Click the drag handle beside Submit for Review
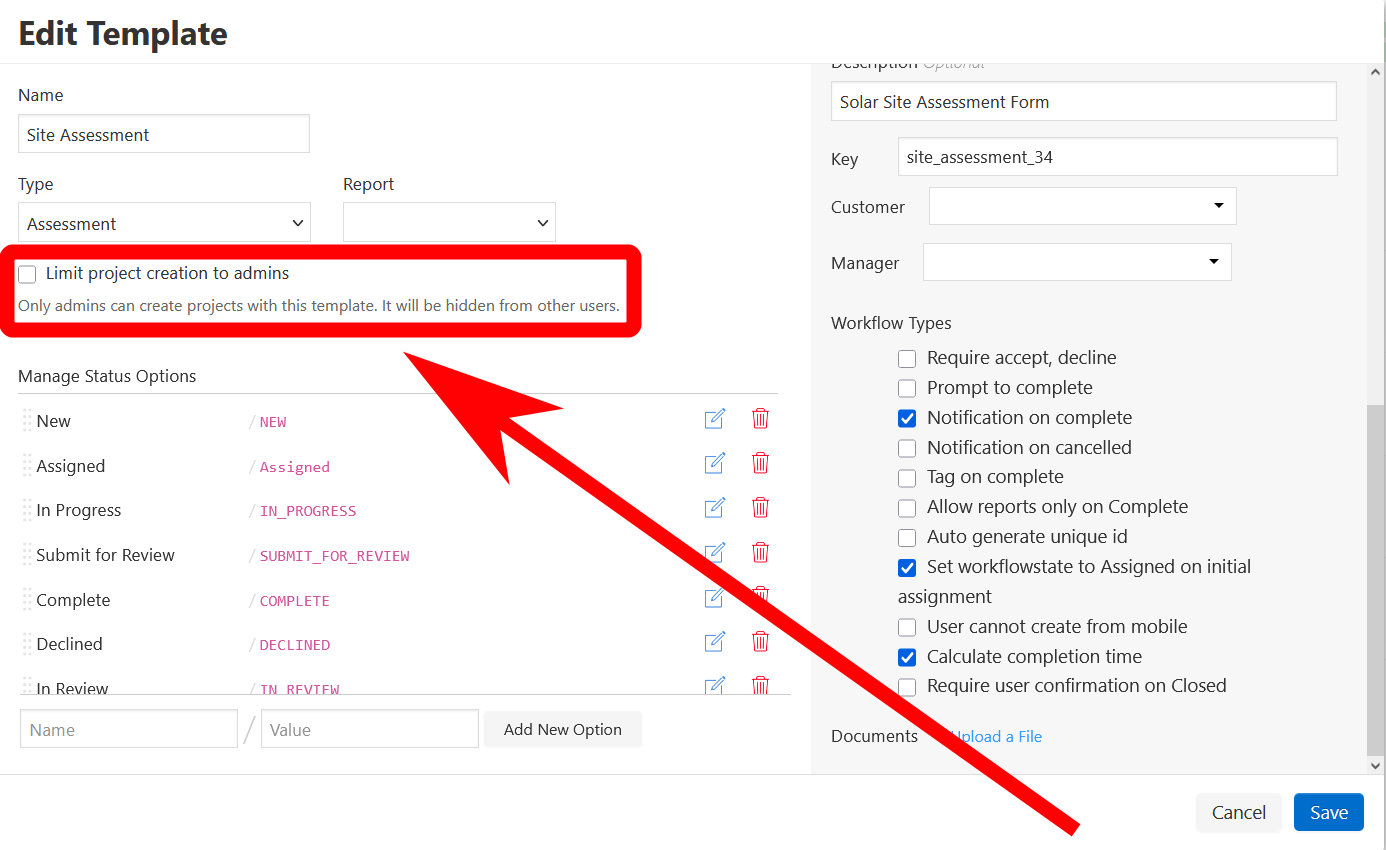The width and height of the screenshot is (1386, 850). tap(27, 555)
